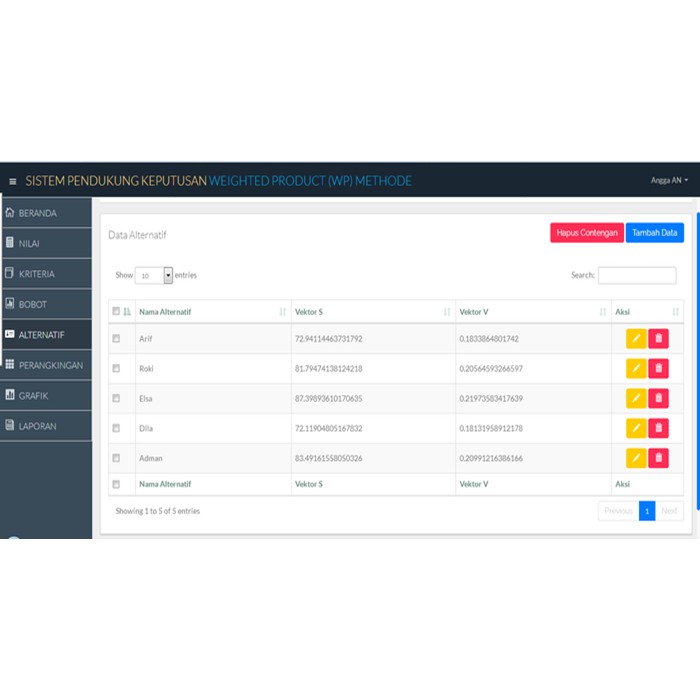Screen dimensions: 700x700
Task: Expand the Angga AN user menu
Action: [x=669, y=180]
